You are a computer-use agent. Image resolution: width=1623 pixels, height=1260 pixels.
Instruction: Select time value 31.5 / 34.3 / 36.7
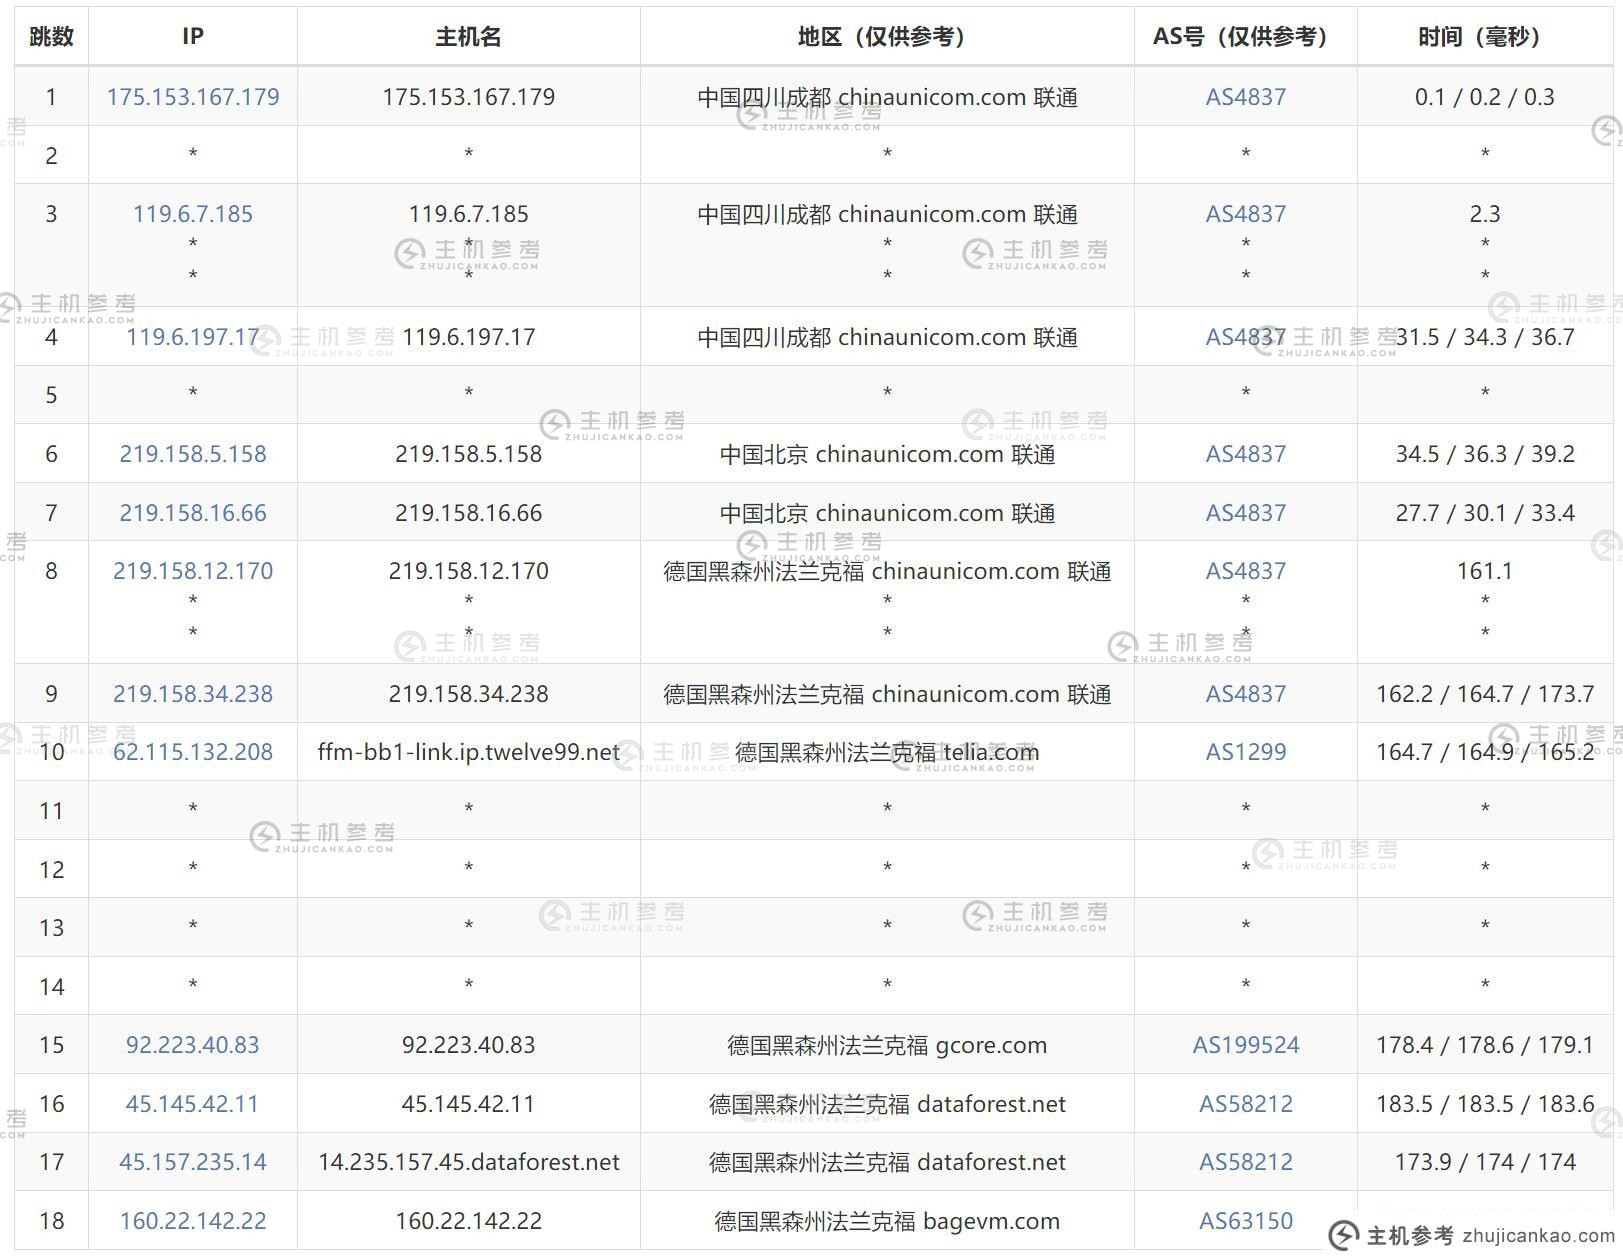pos(1485,337)
